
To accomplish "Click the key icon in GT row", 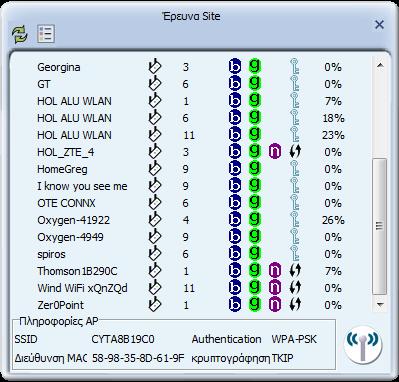I will [295, 83].
